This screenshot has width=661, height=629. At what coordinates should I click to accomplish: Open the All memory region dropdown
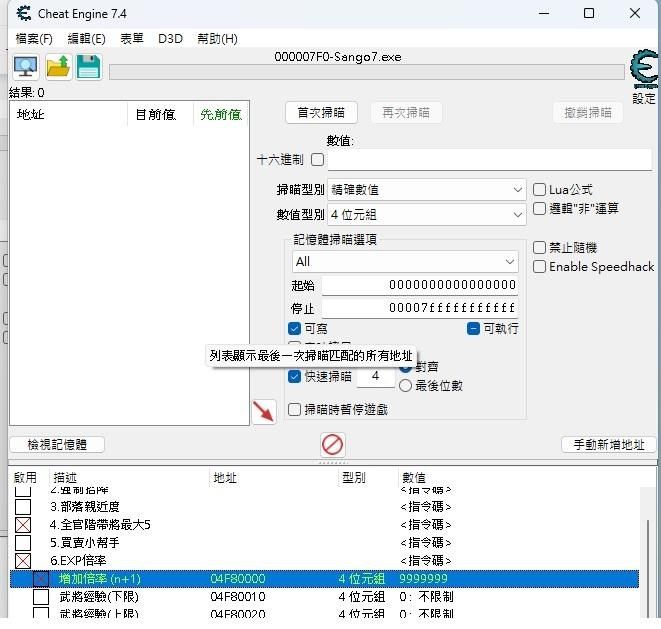pyautogui.click(x=405, y=262)
